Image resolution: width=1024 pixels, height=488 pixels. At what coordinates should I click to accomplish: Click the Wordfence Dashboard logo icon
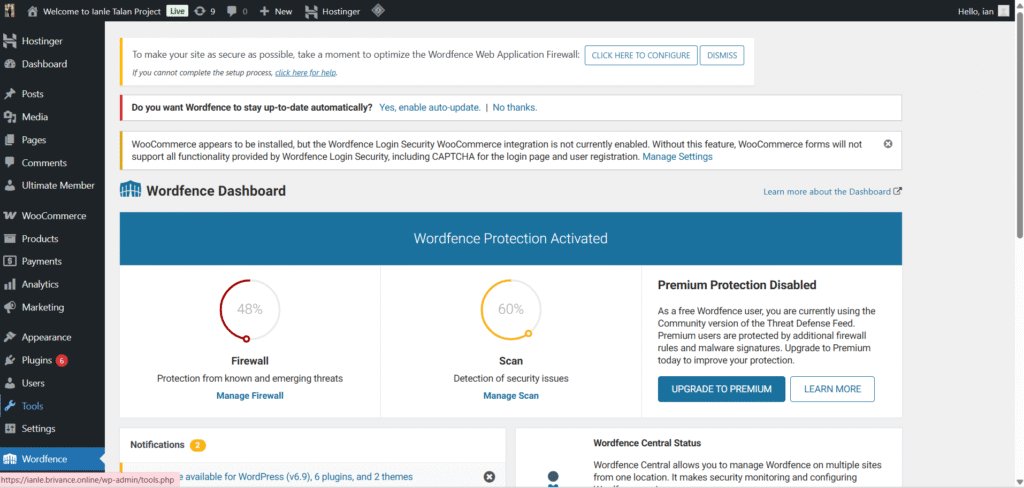click(130, 190)
